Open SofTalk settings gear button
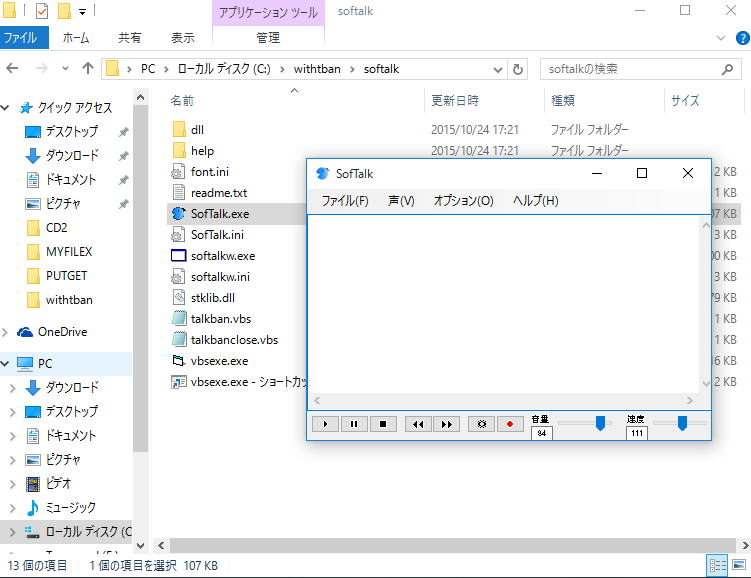This screenshot has width=751, height=578. [481, 424]
